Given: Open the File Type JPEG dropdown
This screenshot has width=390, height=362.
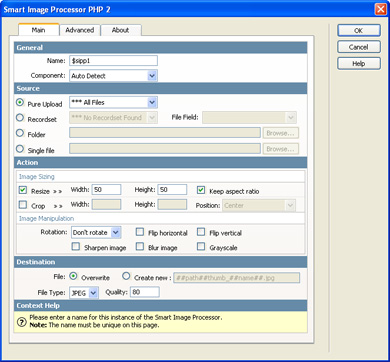Looking at the screenshot, I should (x=84, y=293).
